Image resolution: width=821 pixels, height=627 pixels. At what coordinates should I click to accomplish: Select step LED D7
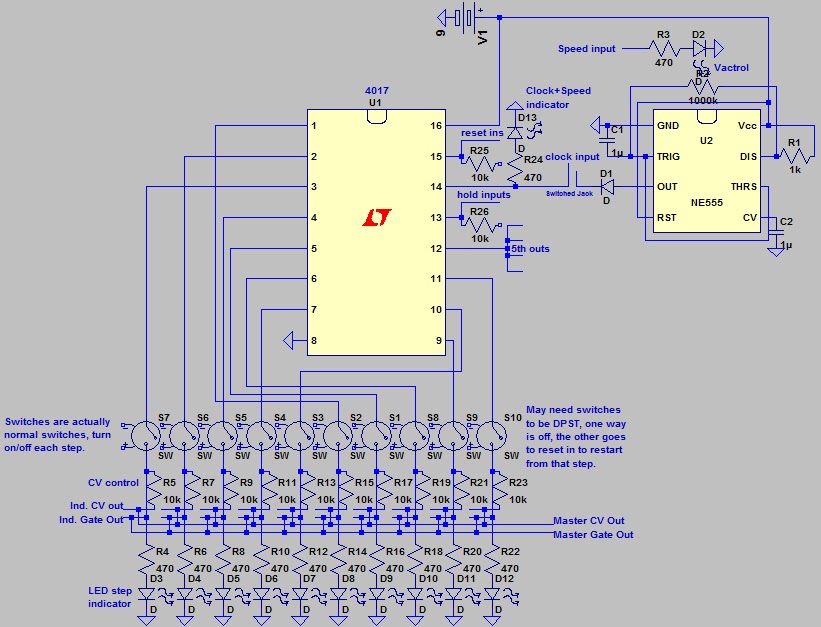point(300,595)
